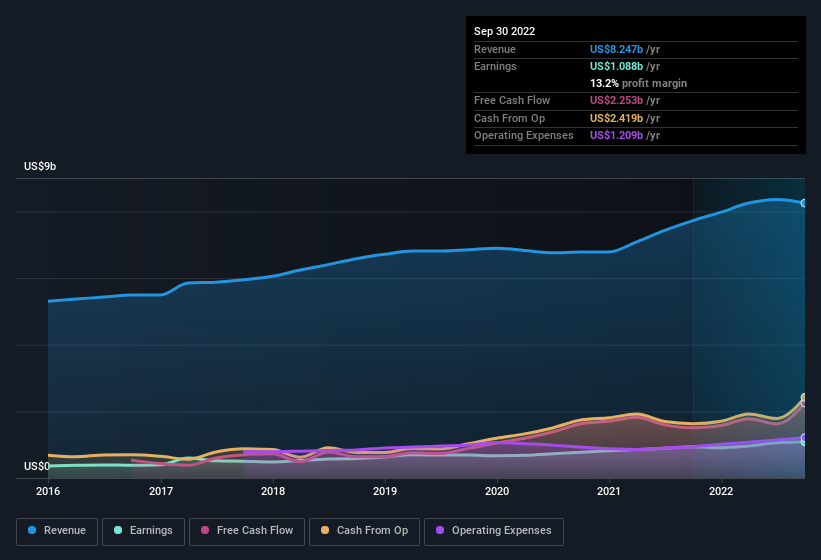
Task: Toggle the Operating Expenses legend button
Action: 493,531
